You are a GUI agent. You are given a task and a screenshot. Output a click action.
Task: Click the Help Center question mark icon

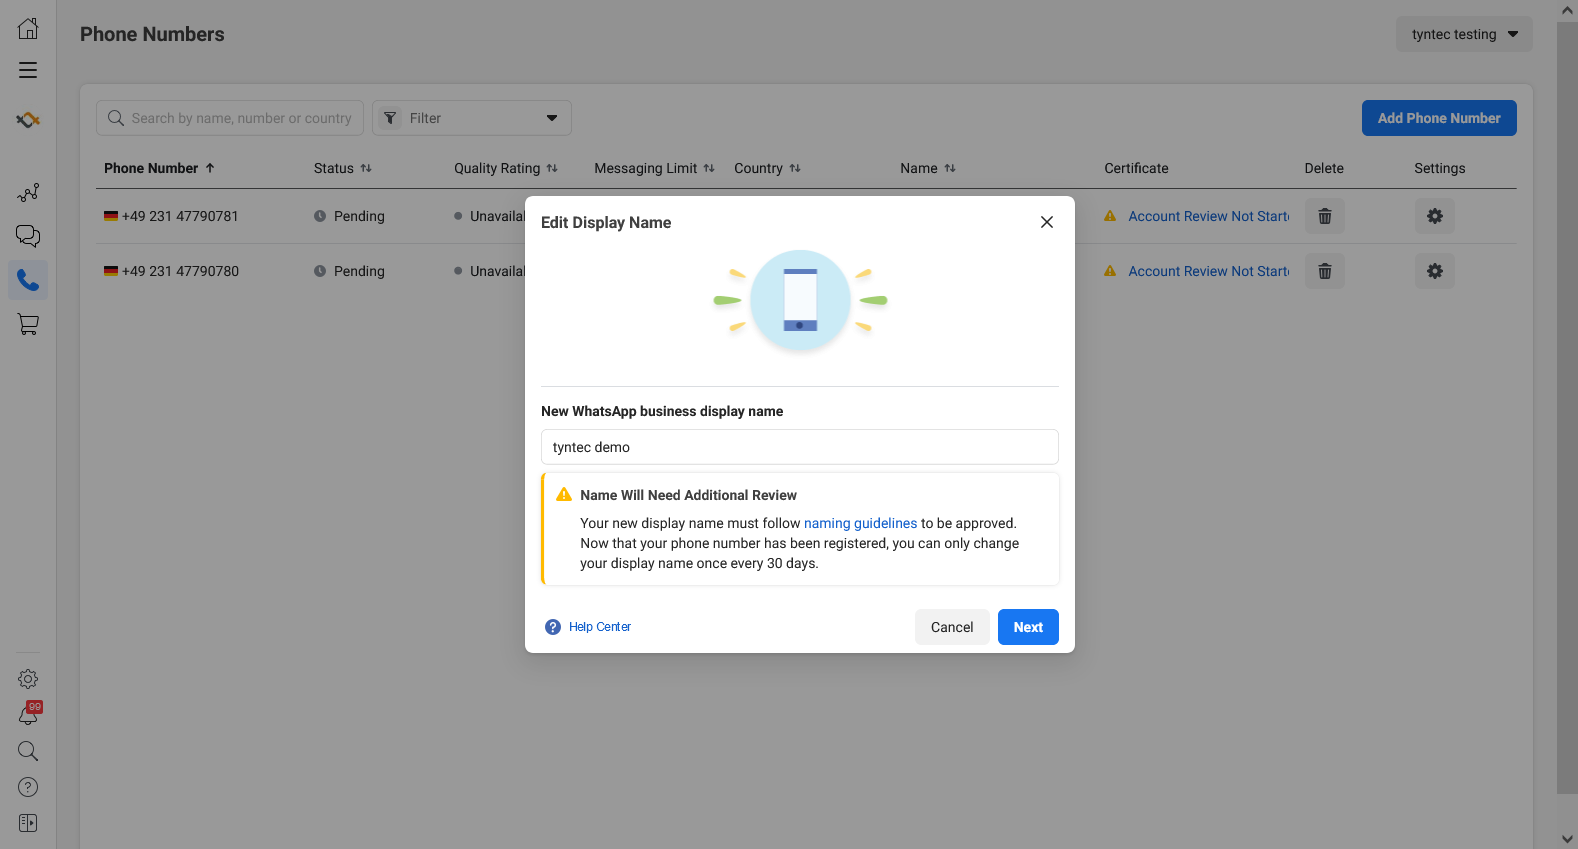(553, 627)
